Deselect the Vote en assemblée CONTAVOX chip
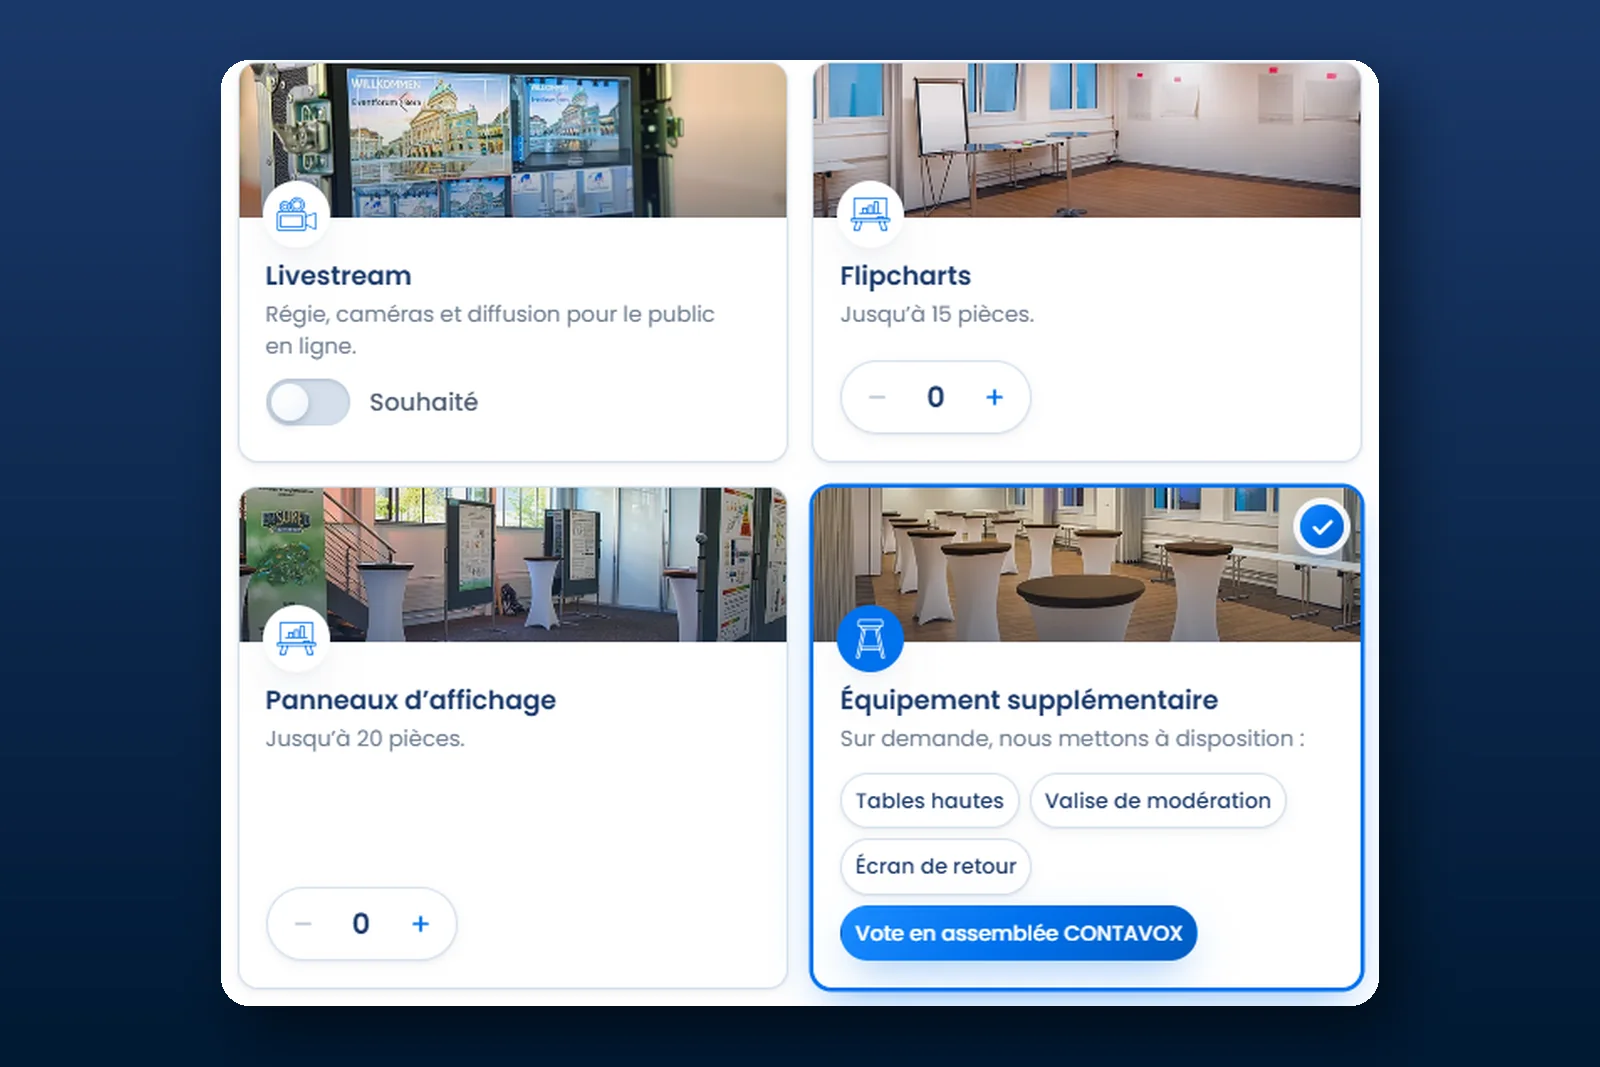Viewport: 1600px width, 1067px height. pyautogui.click(x=1018, y=933)
